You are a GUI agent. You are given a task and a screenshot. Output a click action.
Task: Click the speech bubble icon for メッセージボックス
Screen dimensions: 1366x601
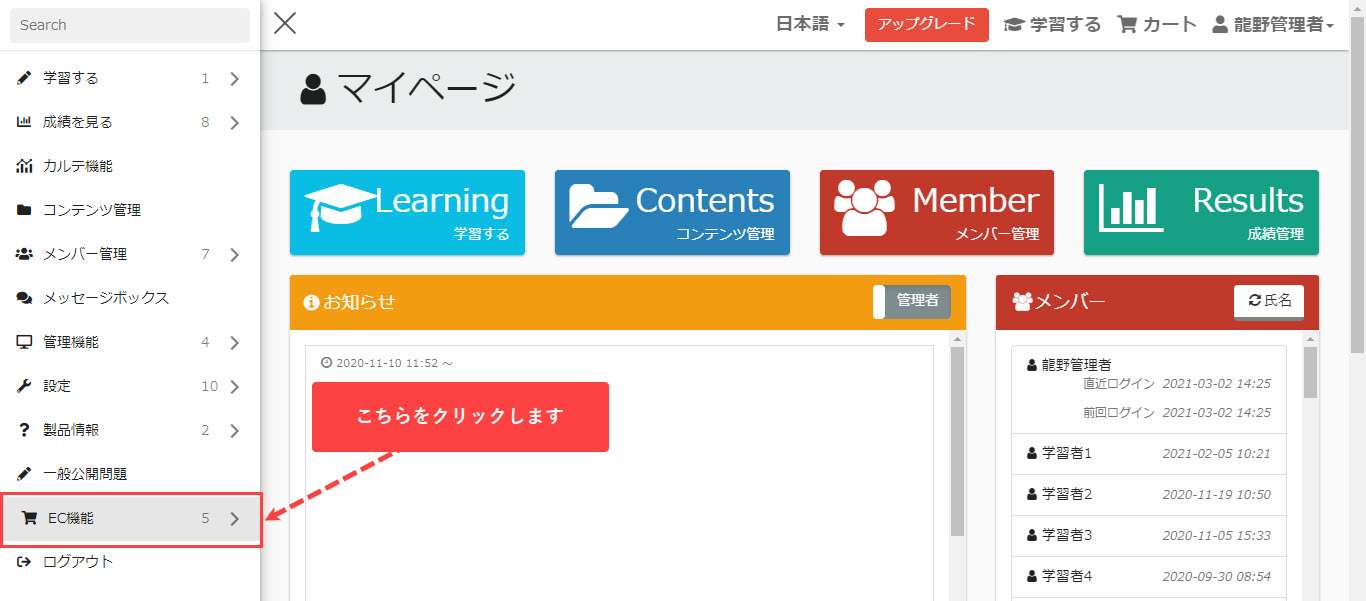tap(24, 298)
